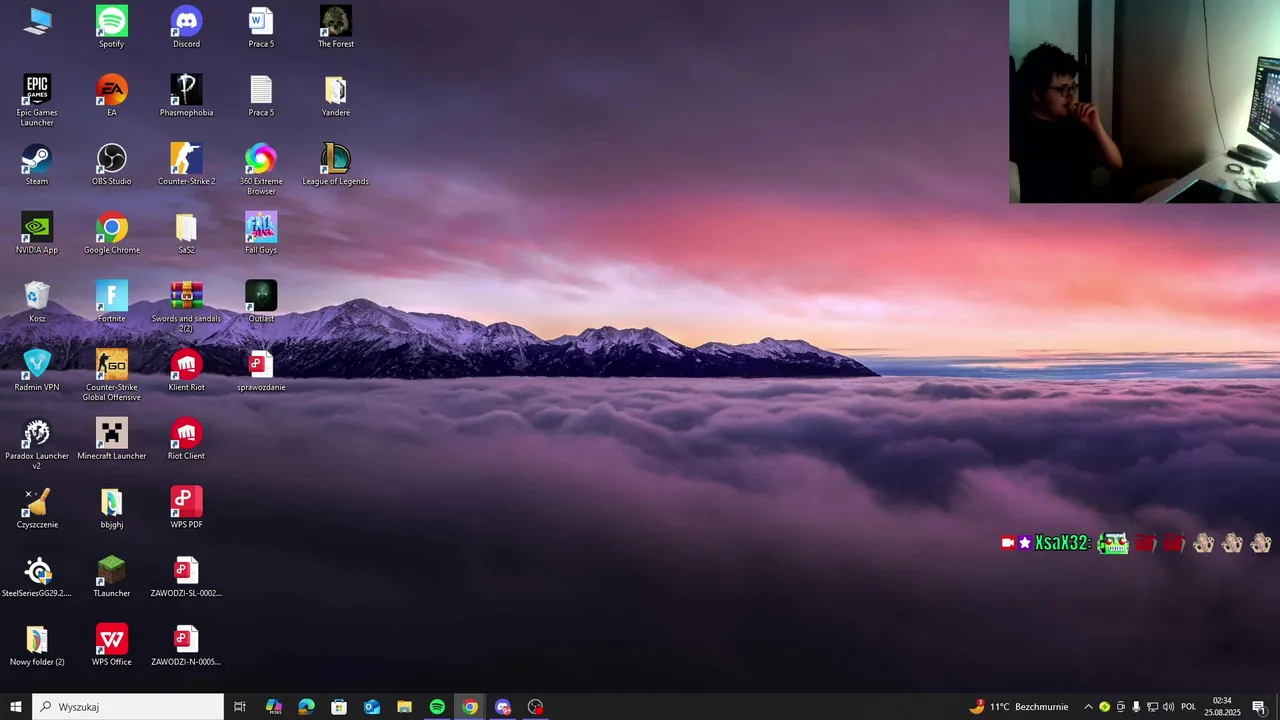Open Outlook from the taskbar
This screenshot has width=1280, height=720.
372,707
